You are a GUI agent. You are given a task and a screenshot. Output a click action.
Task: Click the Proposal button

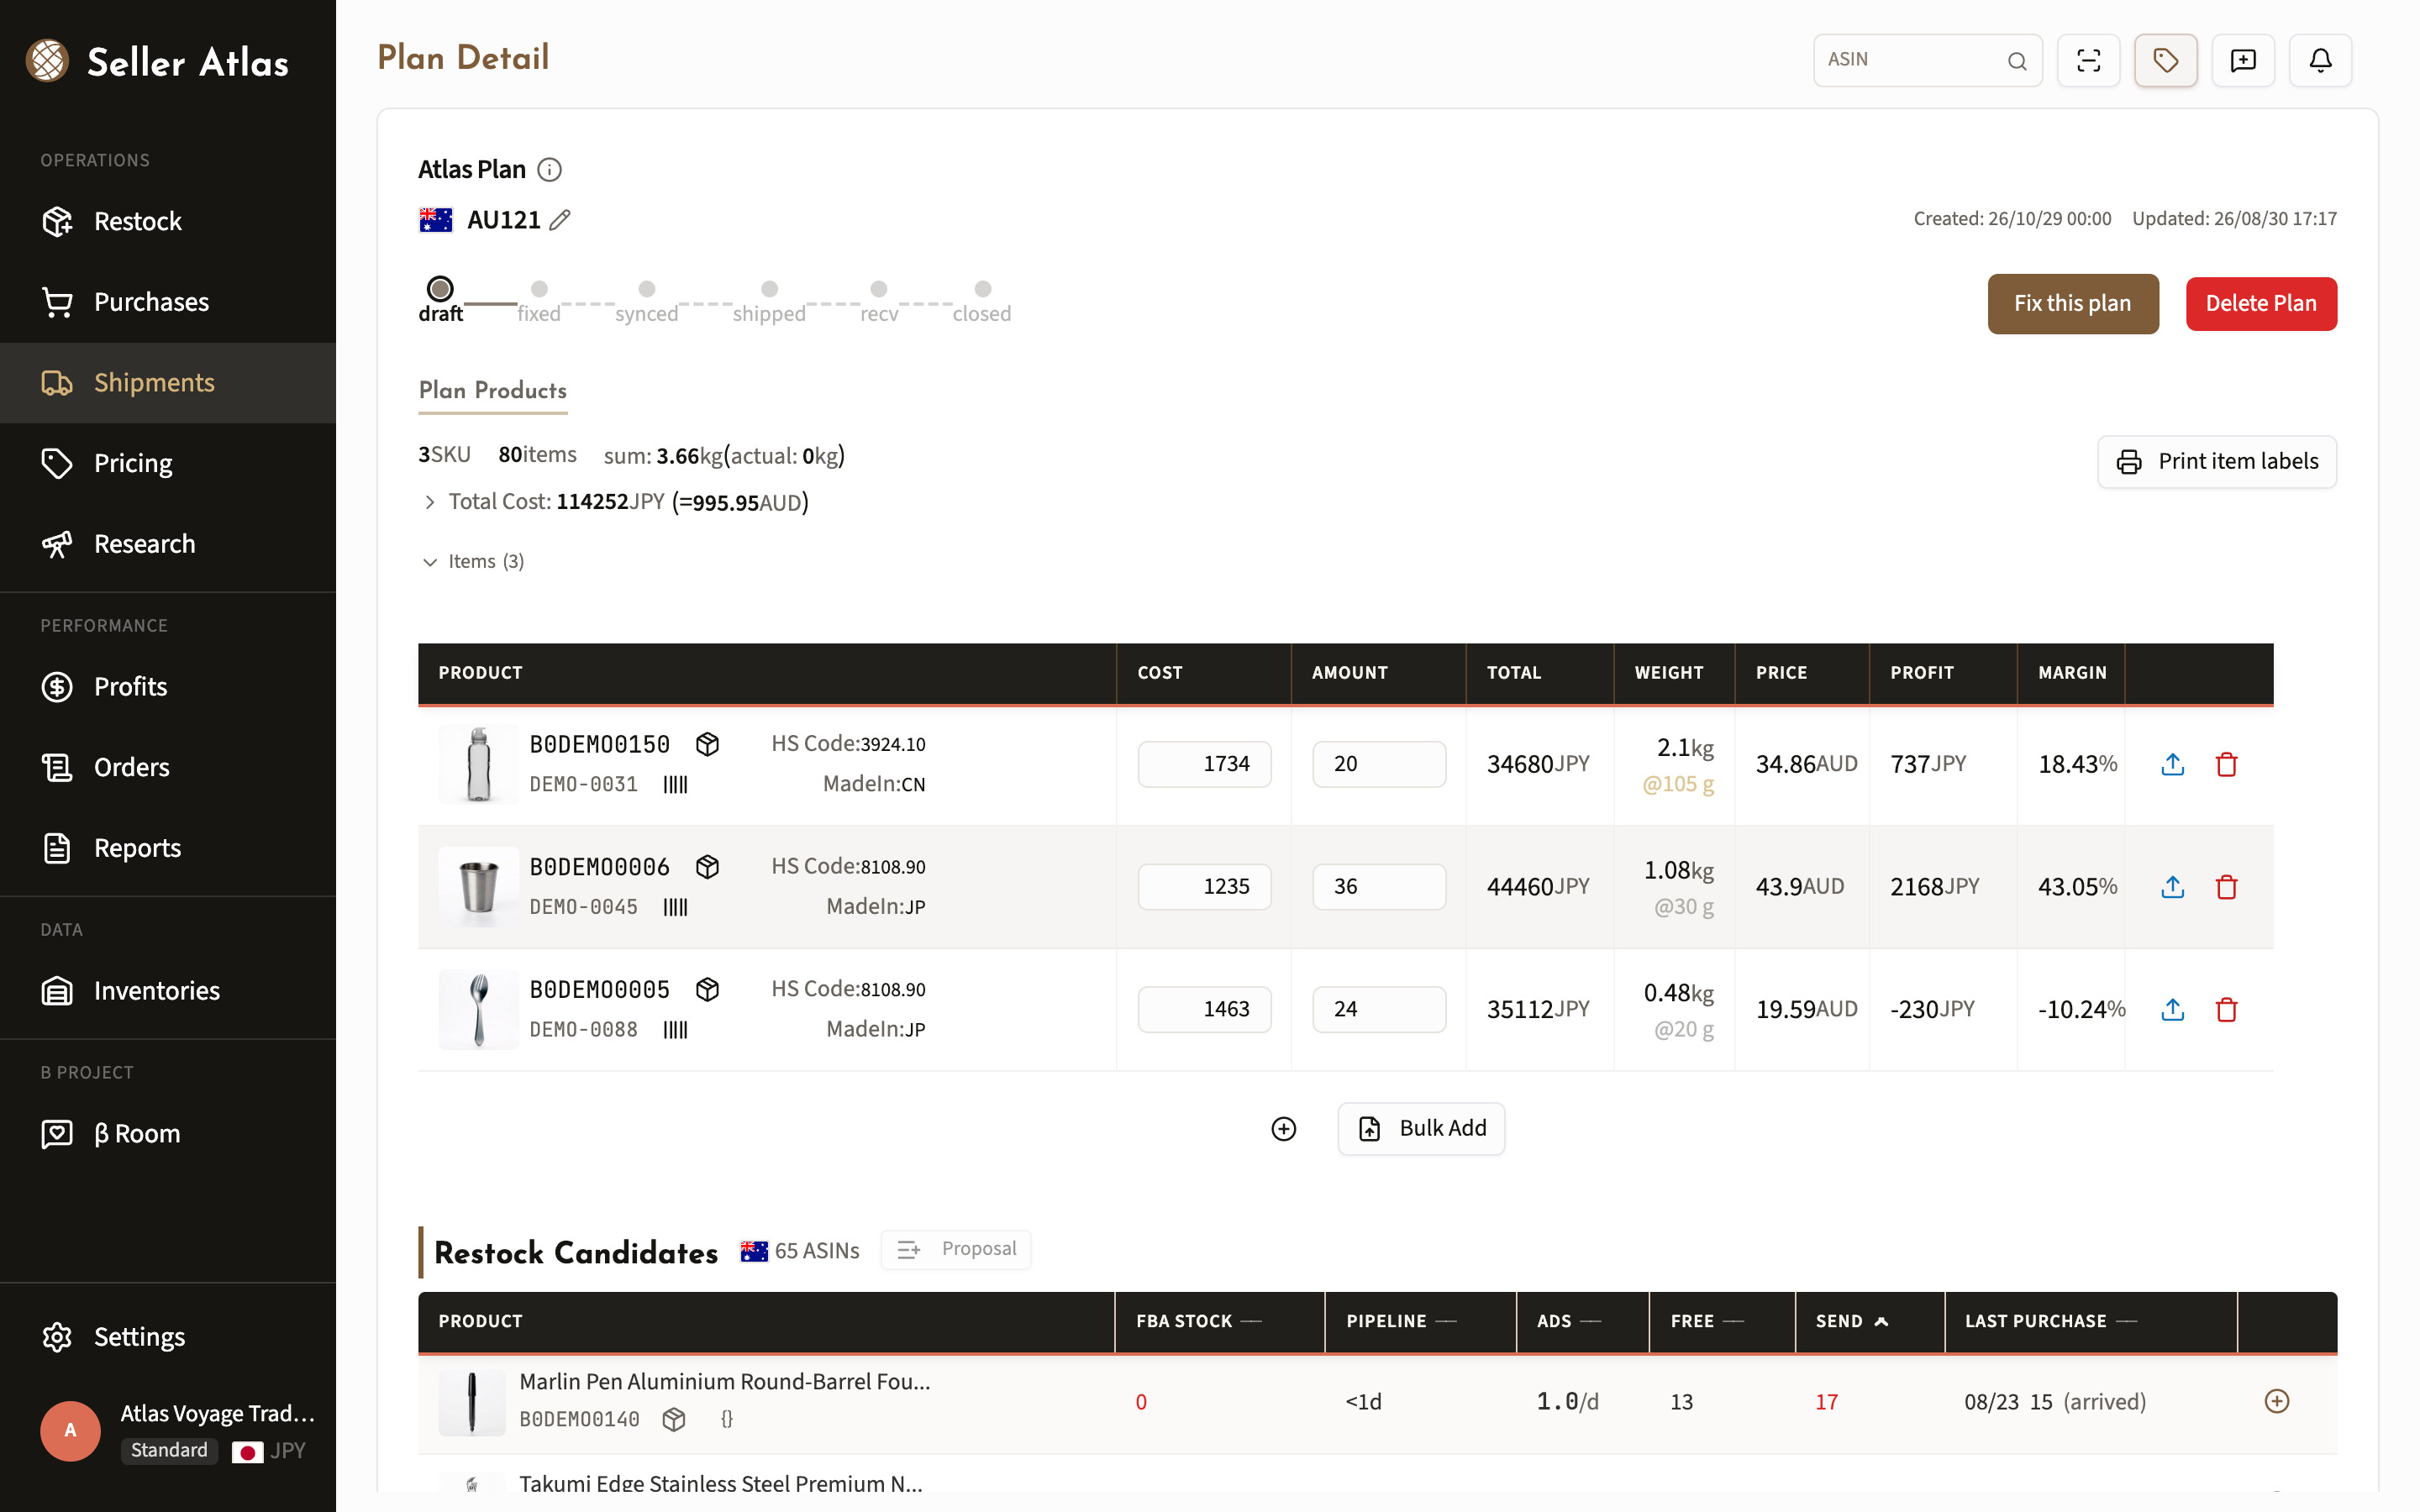(x=956, y=1250)
